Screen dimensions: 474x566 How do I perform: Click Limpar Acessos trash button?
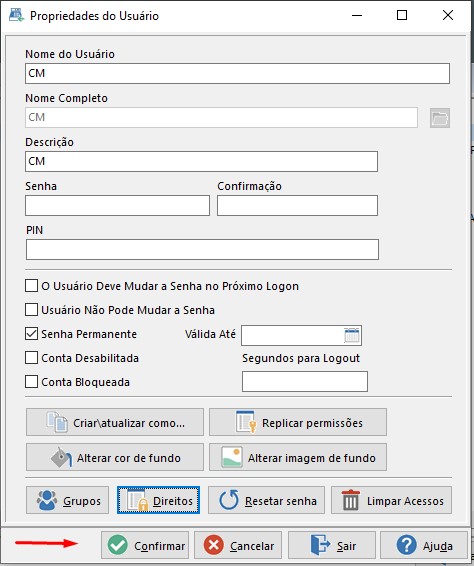click(391, 500)
